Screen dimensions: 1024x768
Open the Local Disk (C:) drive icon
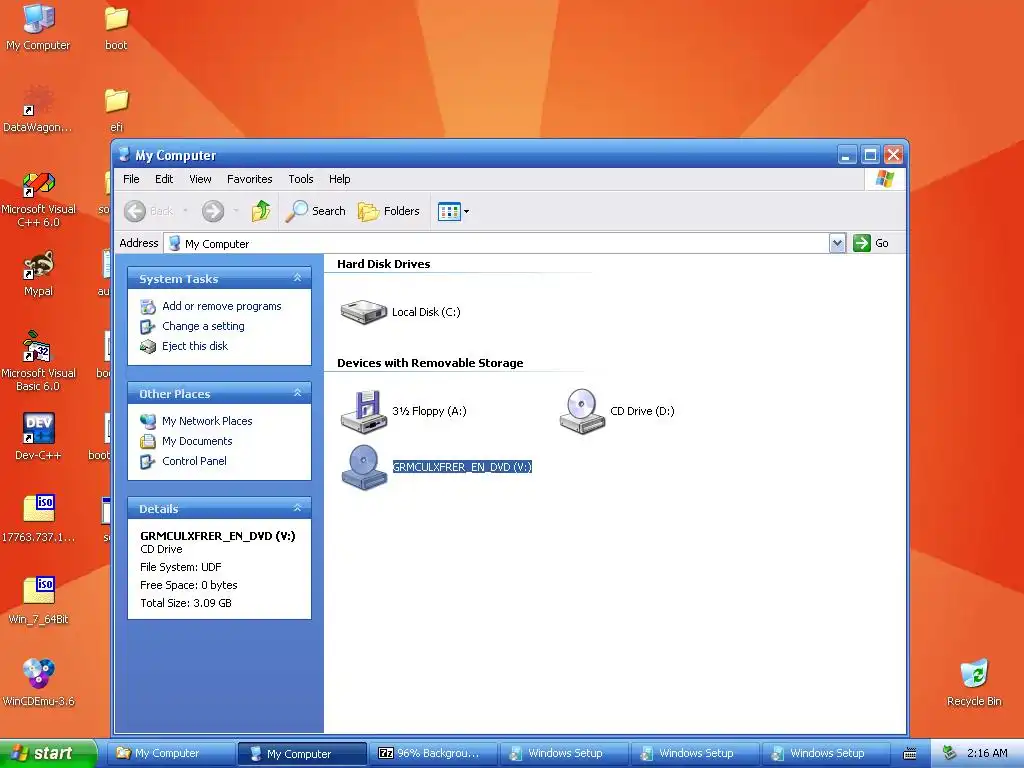pos(364,312)
